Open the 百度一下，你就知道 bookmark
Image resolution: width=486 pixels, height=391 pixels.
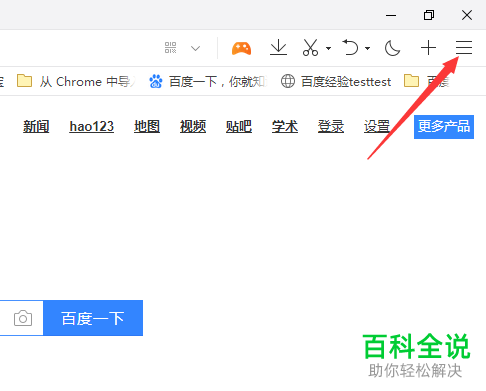tap(208, 81)
